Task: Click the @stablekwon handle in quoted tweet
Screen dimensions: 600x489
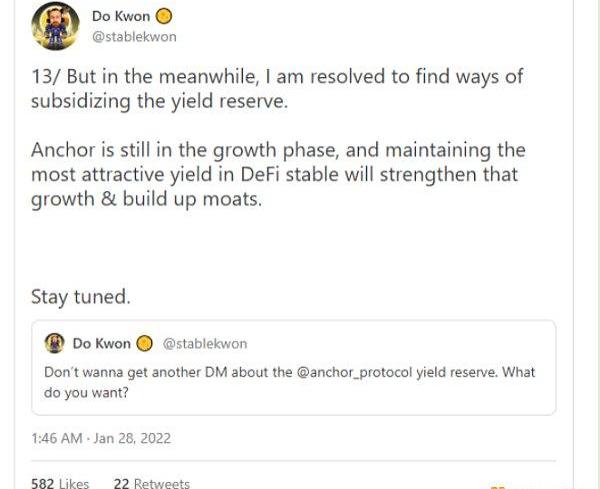Action: pos(204,344)
